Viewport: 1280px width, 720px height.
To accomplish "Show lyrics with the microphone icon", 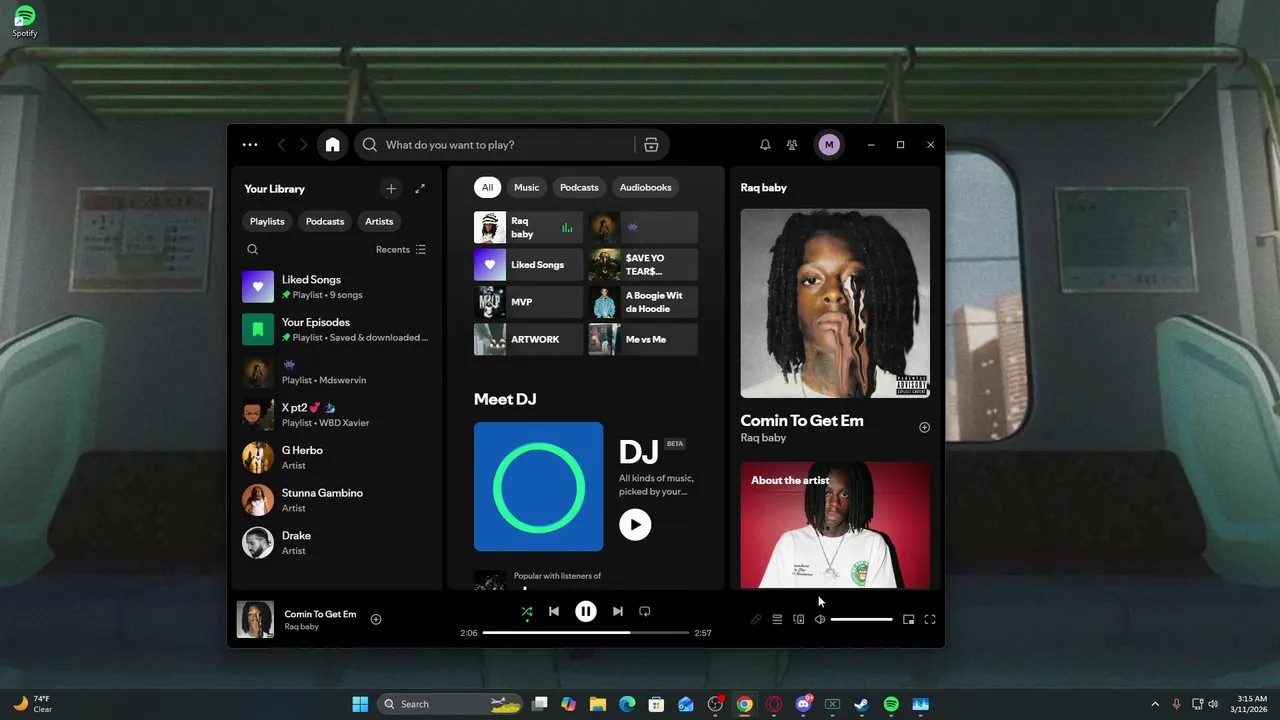I will pyautogui.click(x=756, y=620).
